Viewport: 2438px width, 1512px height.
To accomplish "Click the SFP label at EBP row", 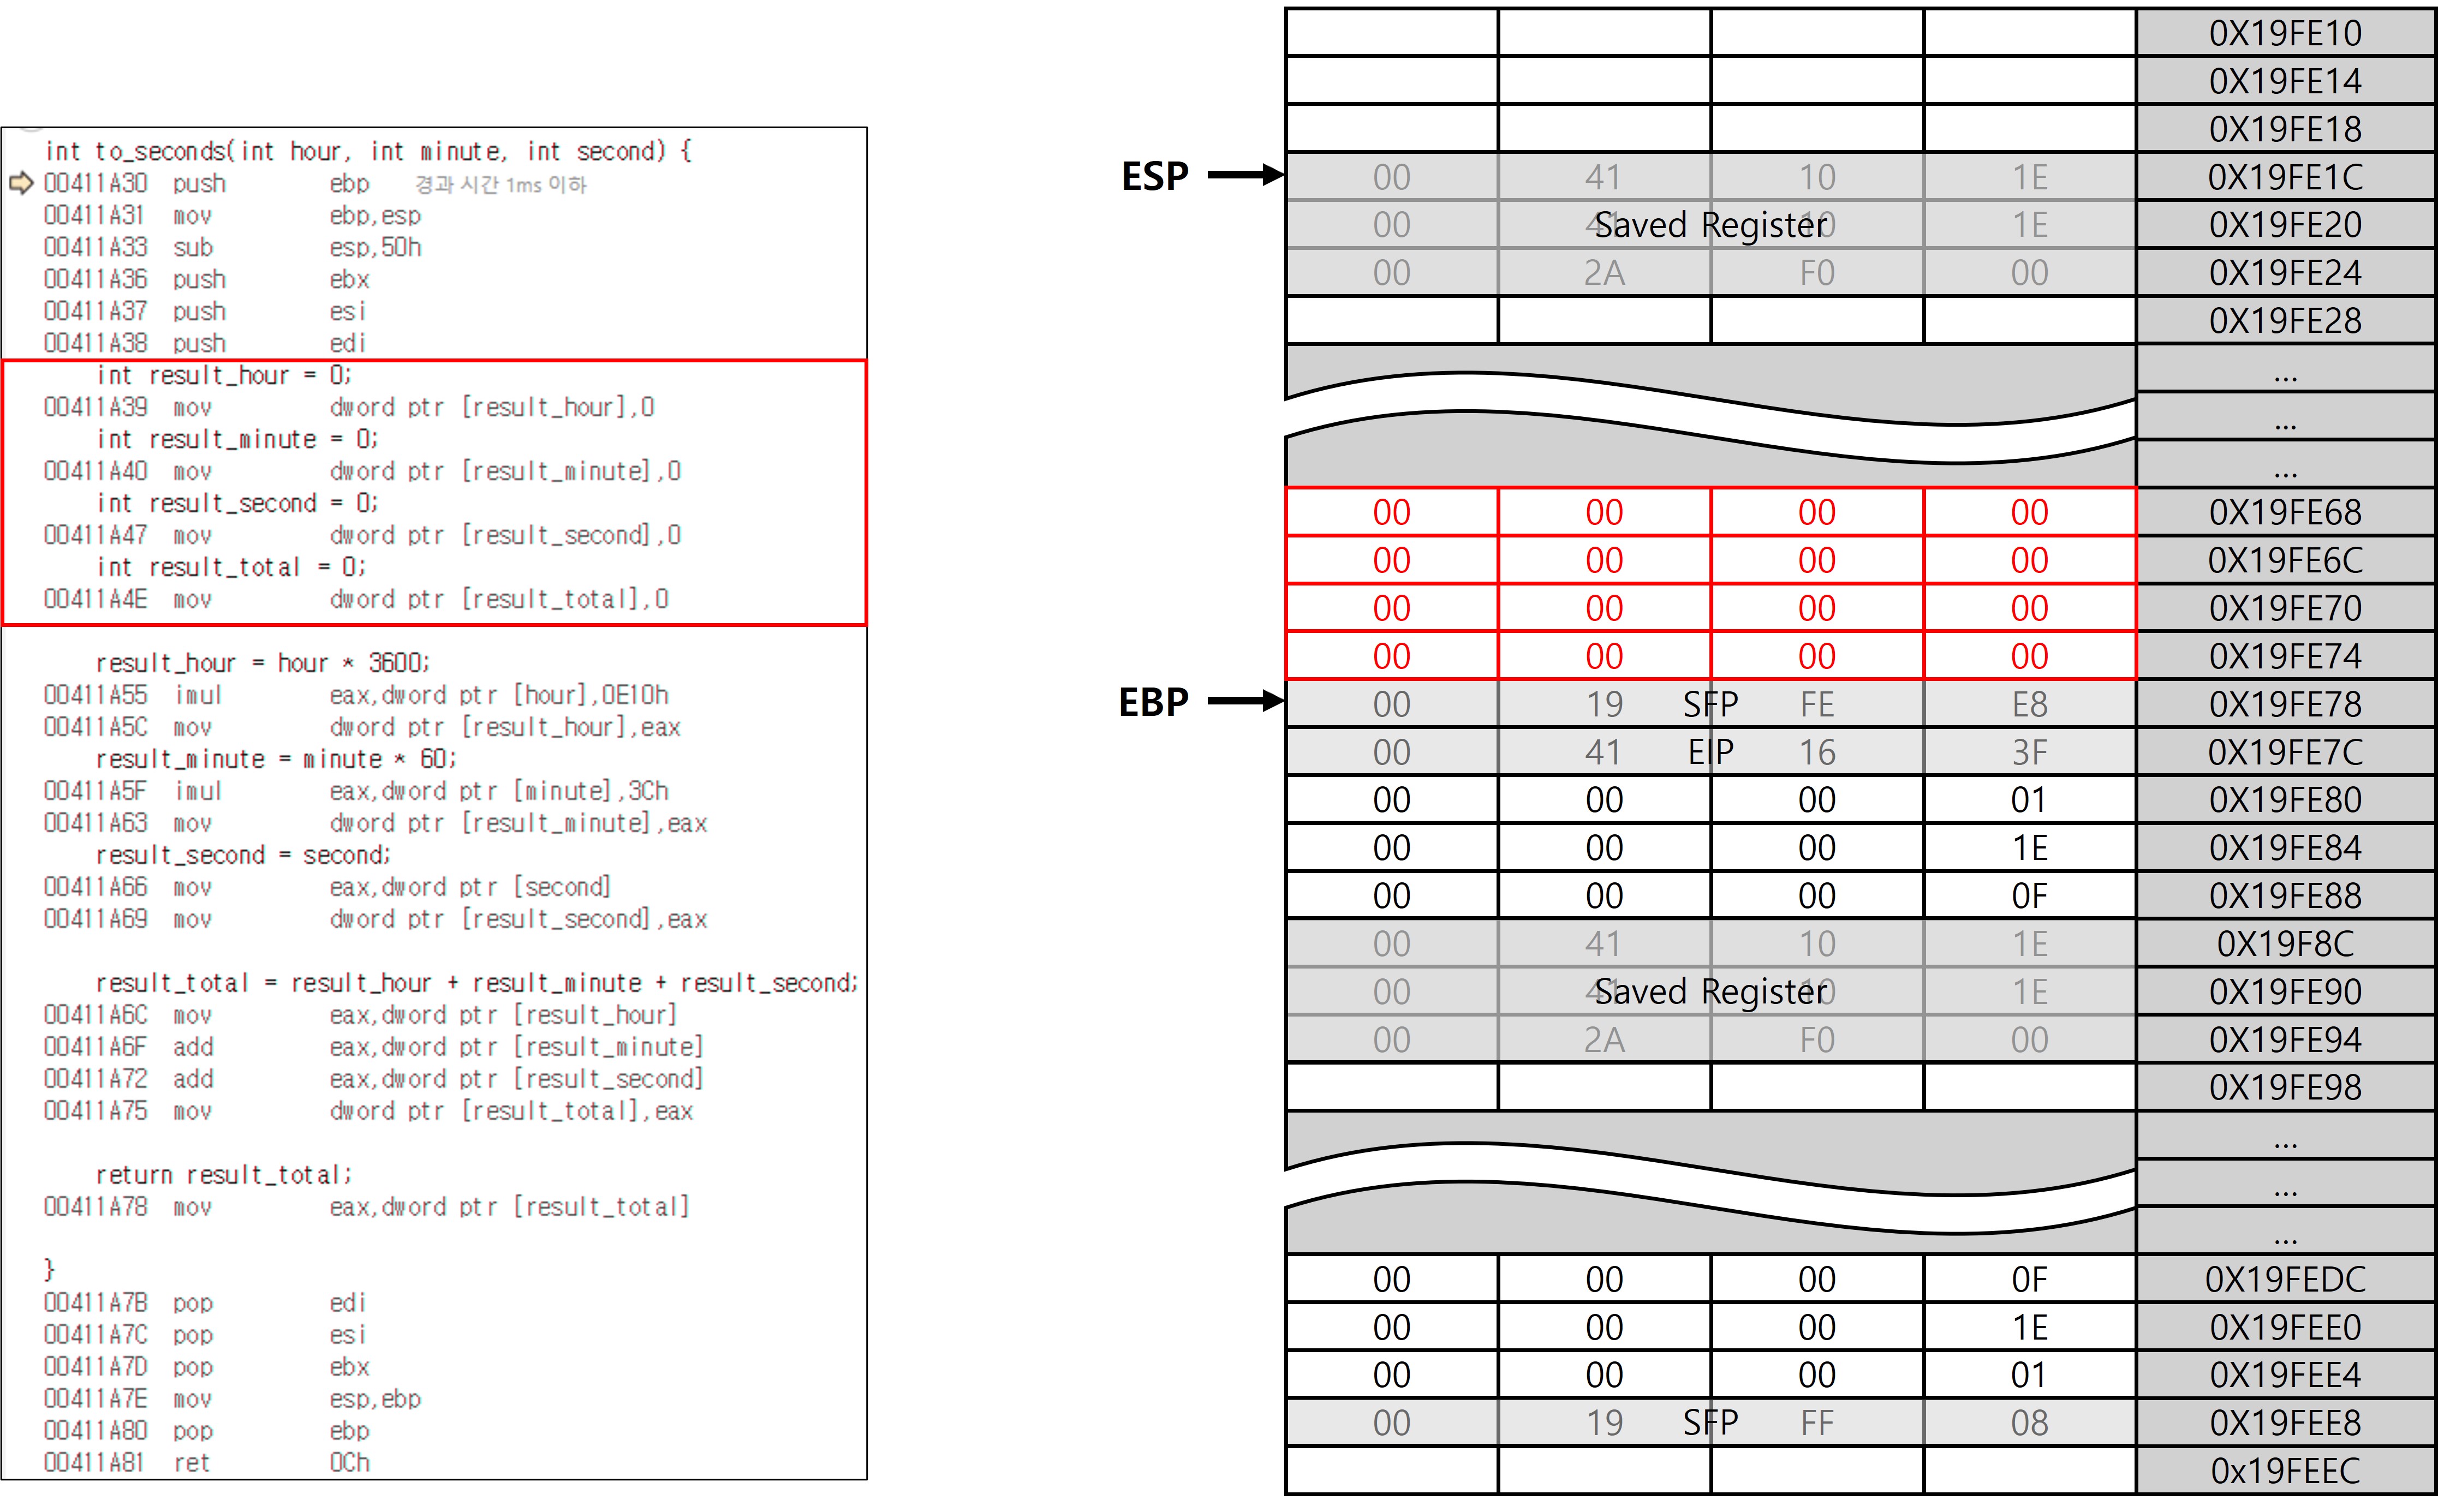I will click(1710, 704).
